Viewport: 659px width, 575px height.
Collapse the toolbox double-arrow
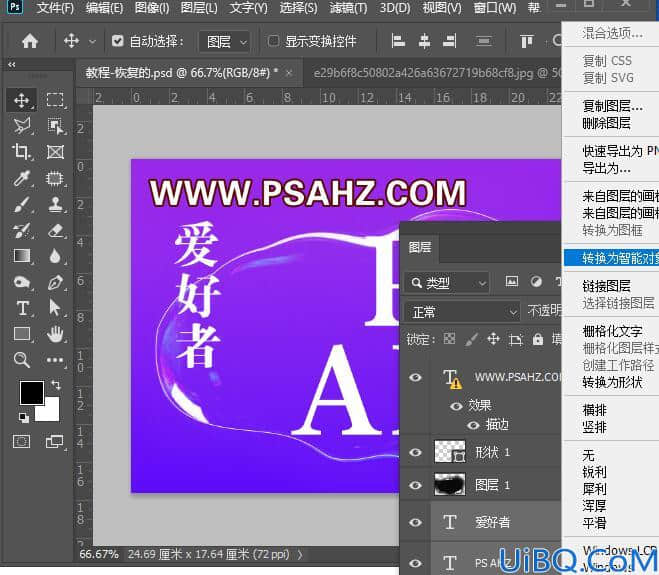[x=12, y=64]
